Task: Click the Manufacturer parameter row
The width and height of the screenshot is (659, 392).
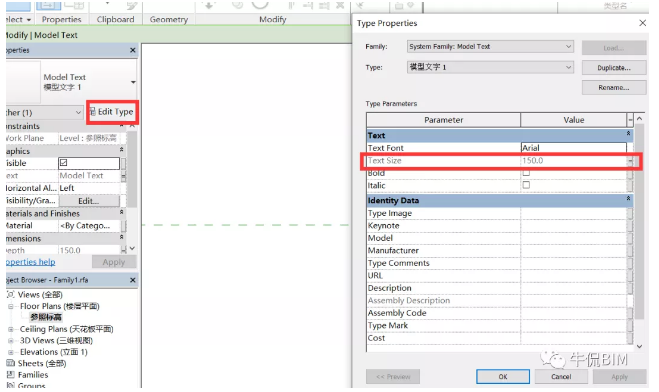Action: [497, 251]
